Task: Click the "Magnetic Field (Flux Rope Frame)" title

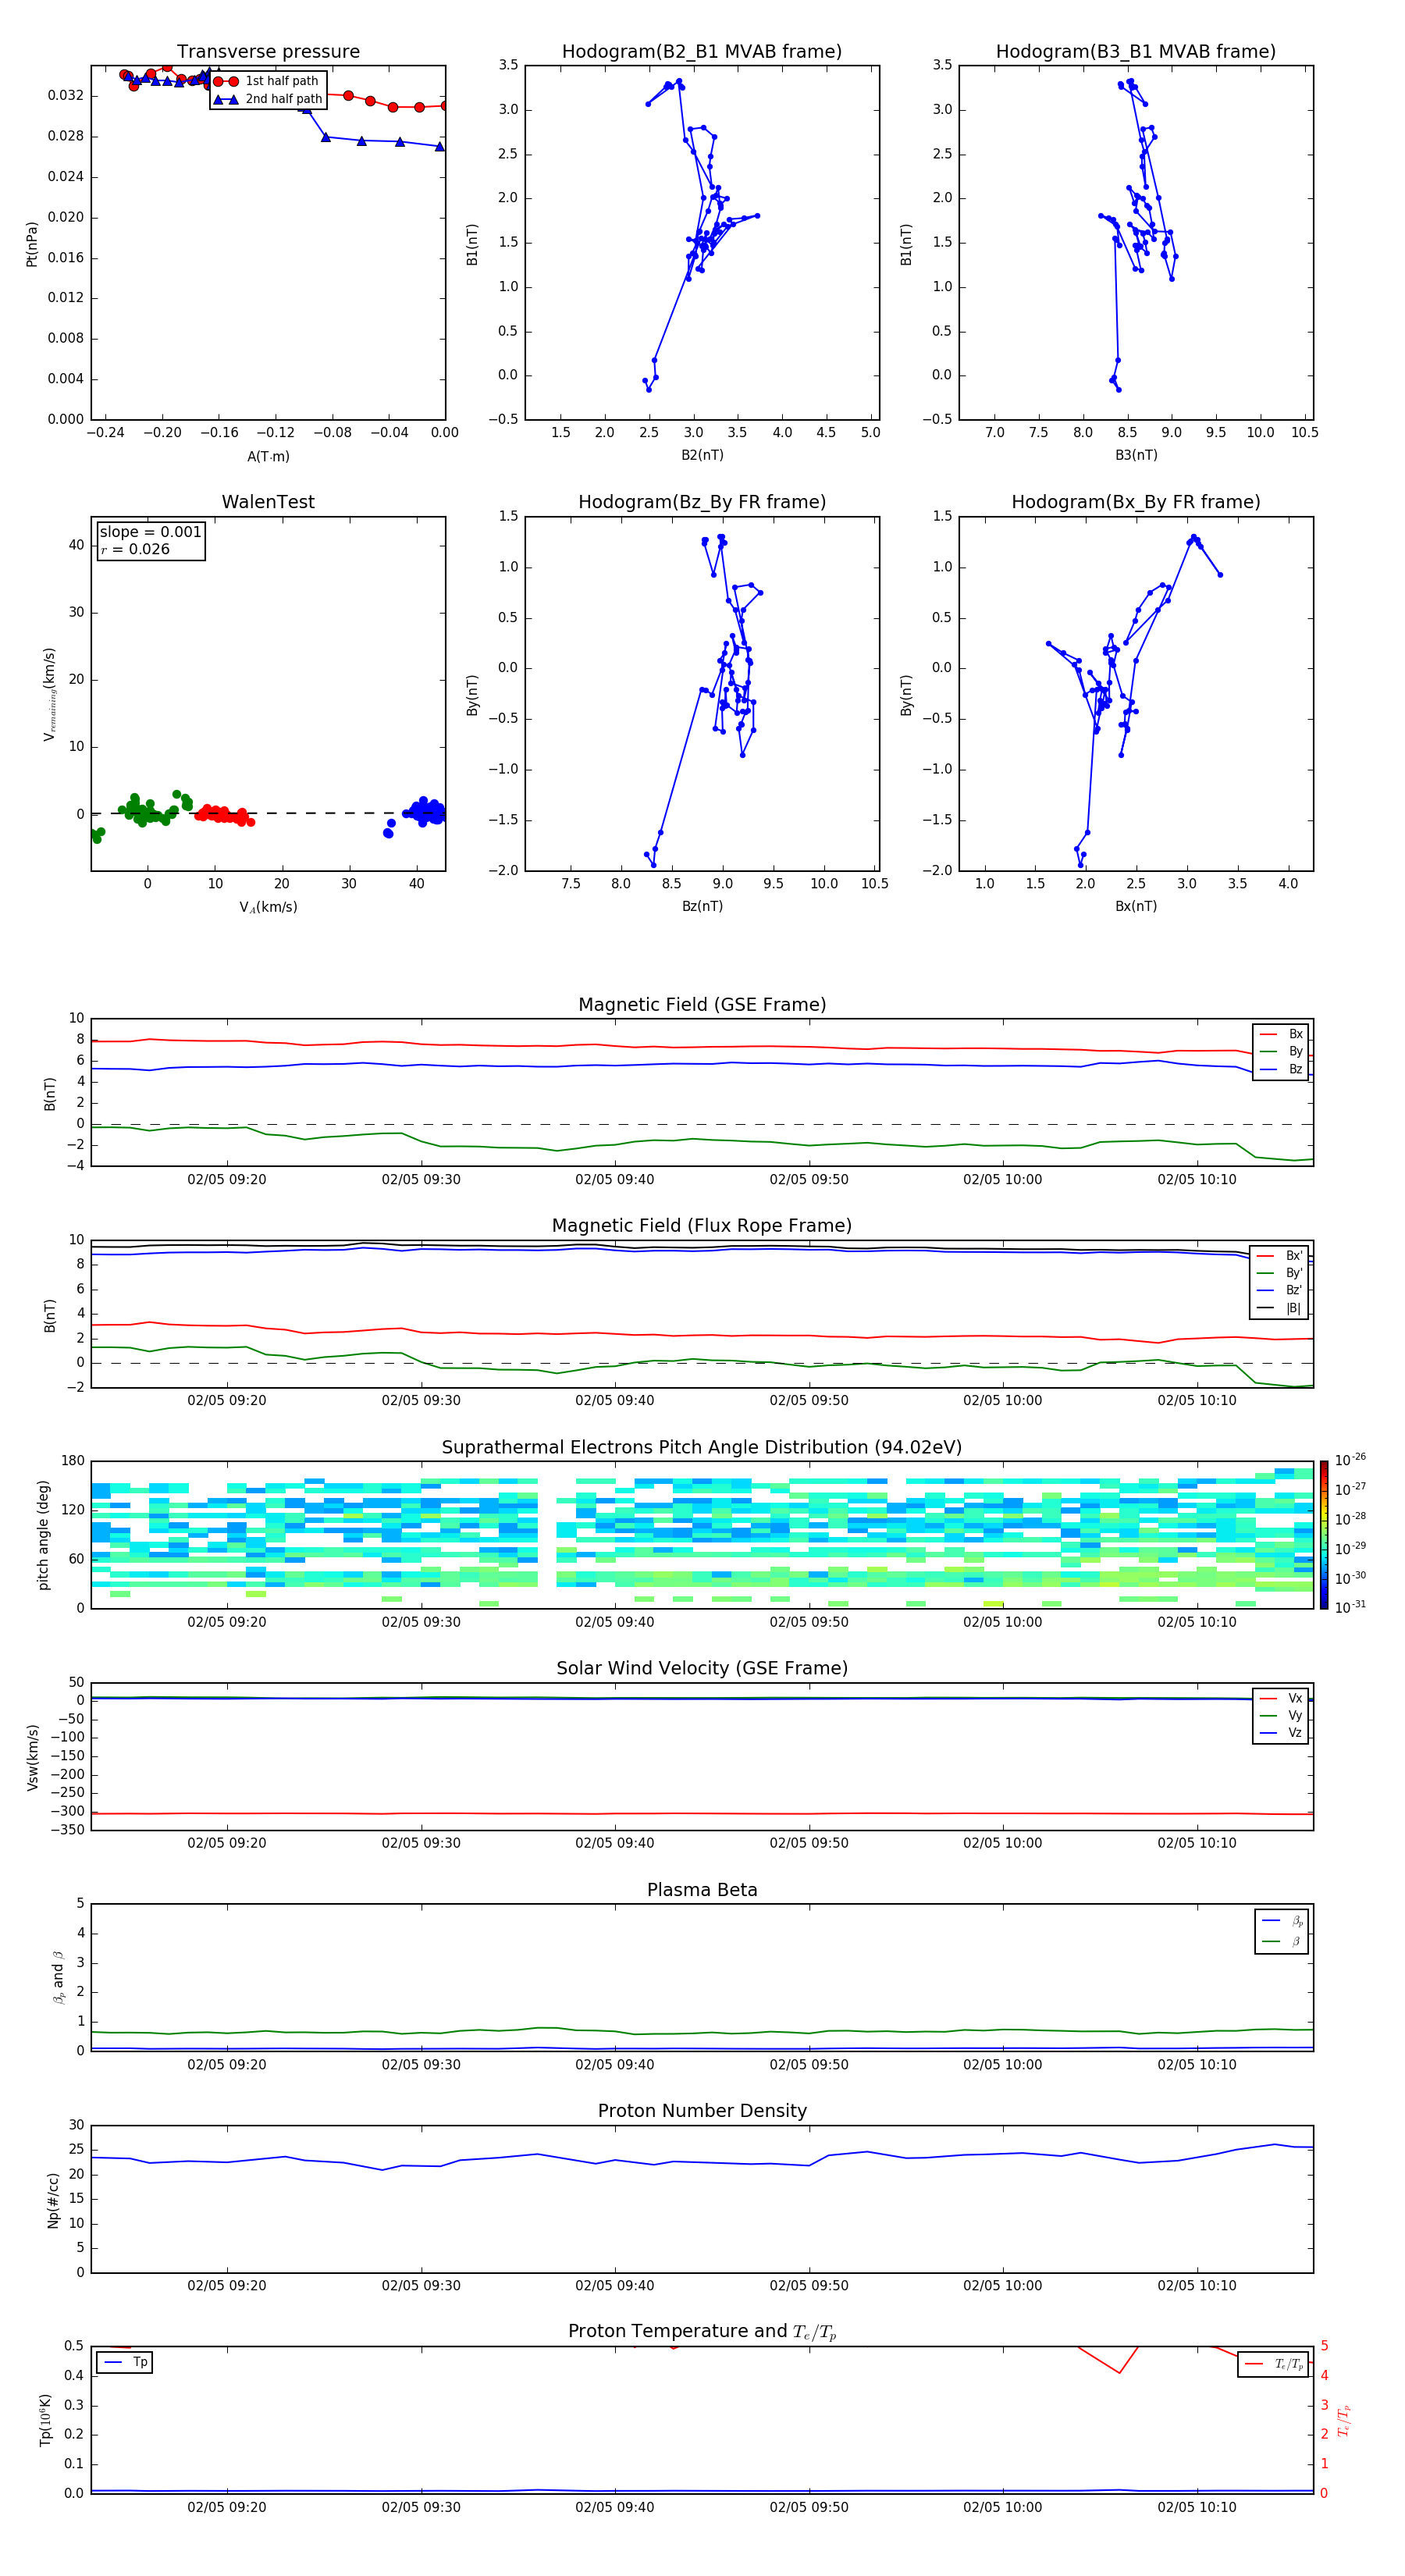Action: [x=702, y=1226]
